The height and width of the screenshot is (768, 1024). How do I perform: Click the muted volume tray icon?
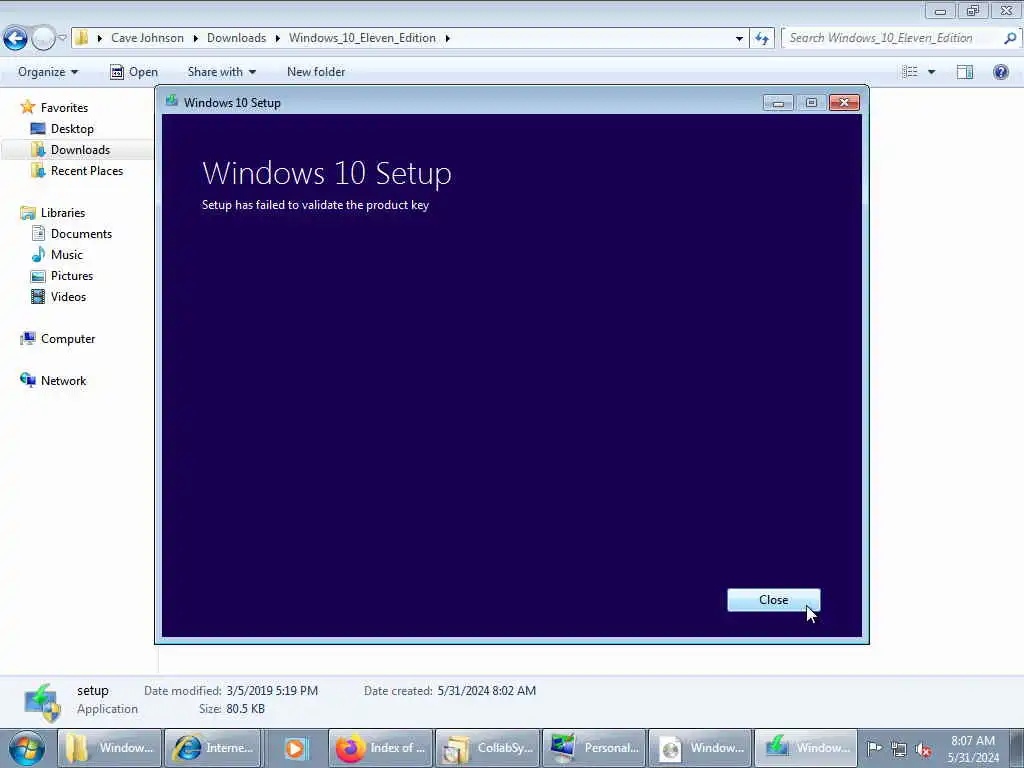(x=923, y=749)
